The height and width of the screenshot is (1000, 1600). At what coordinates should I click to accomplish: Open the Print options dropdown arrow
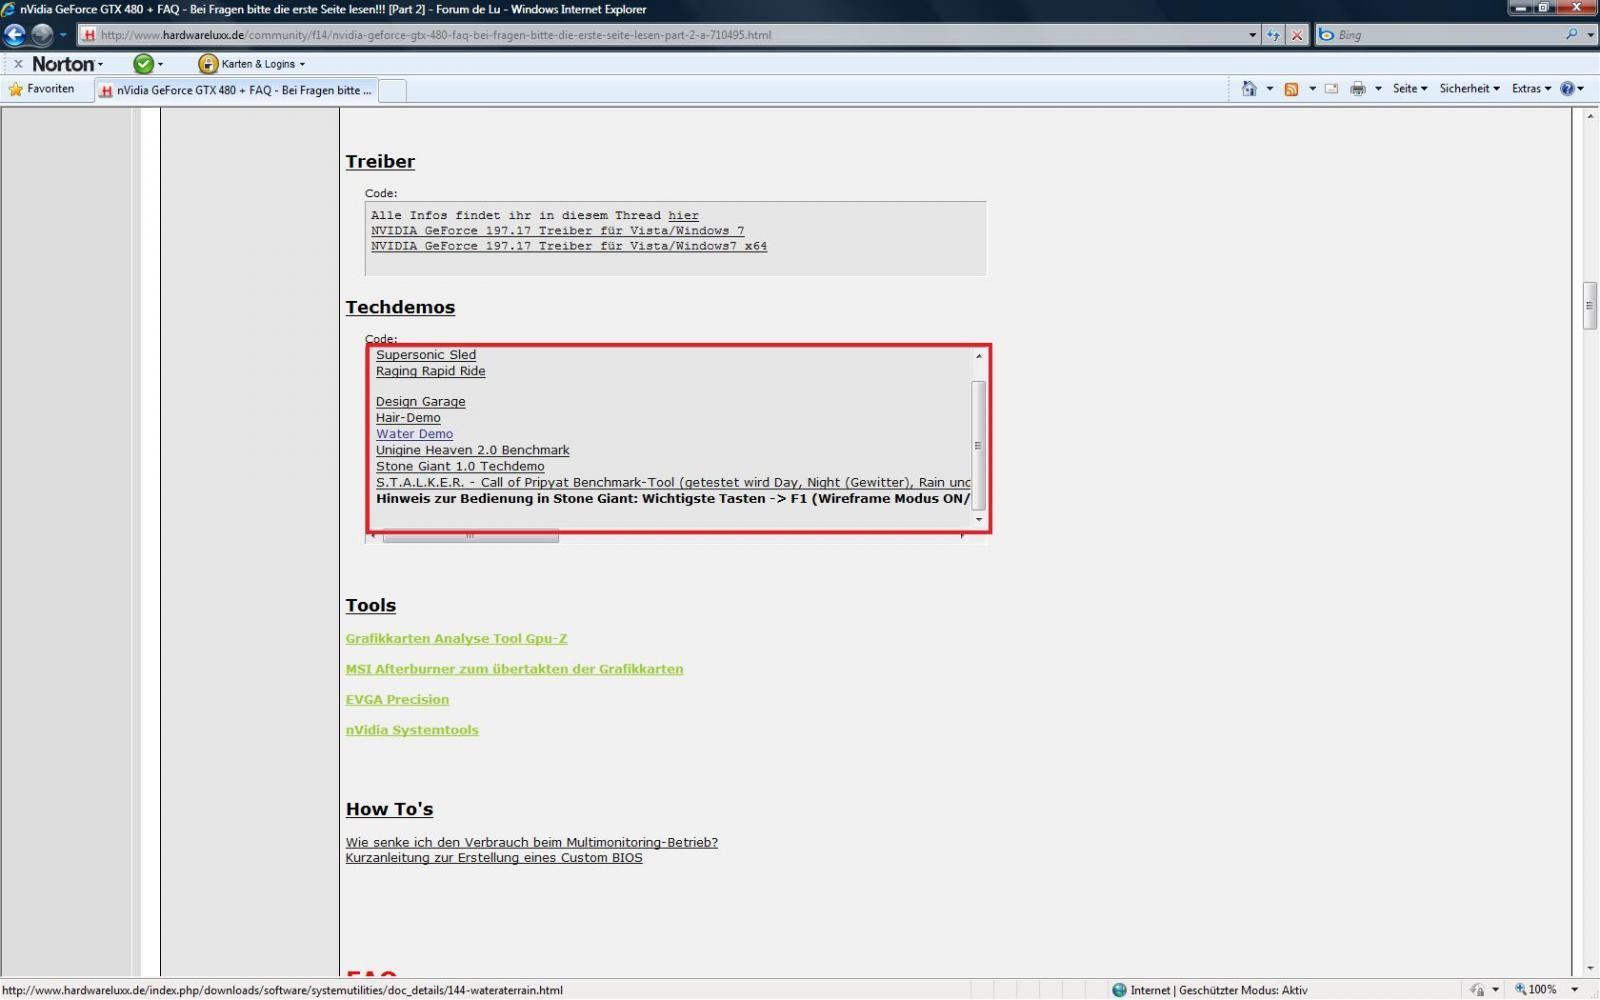coord(1378,89)
